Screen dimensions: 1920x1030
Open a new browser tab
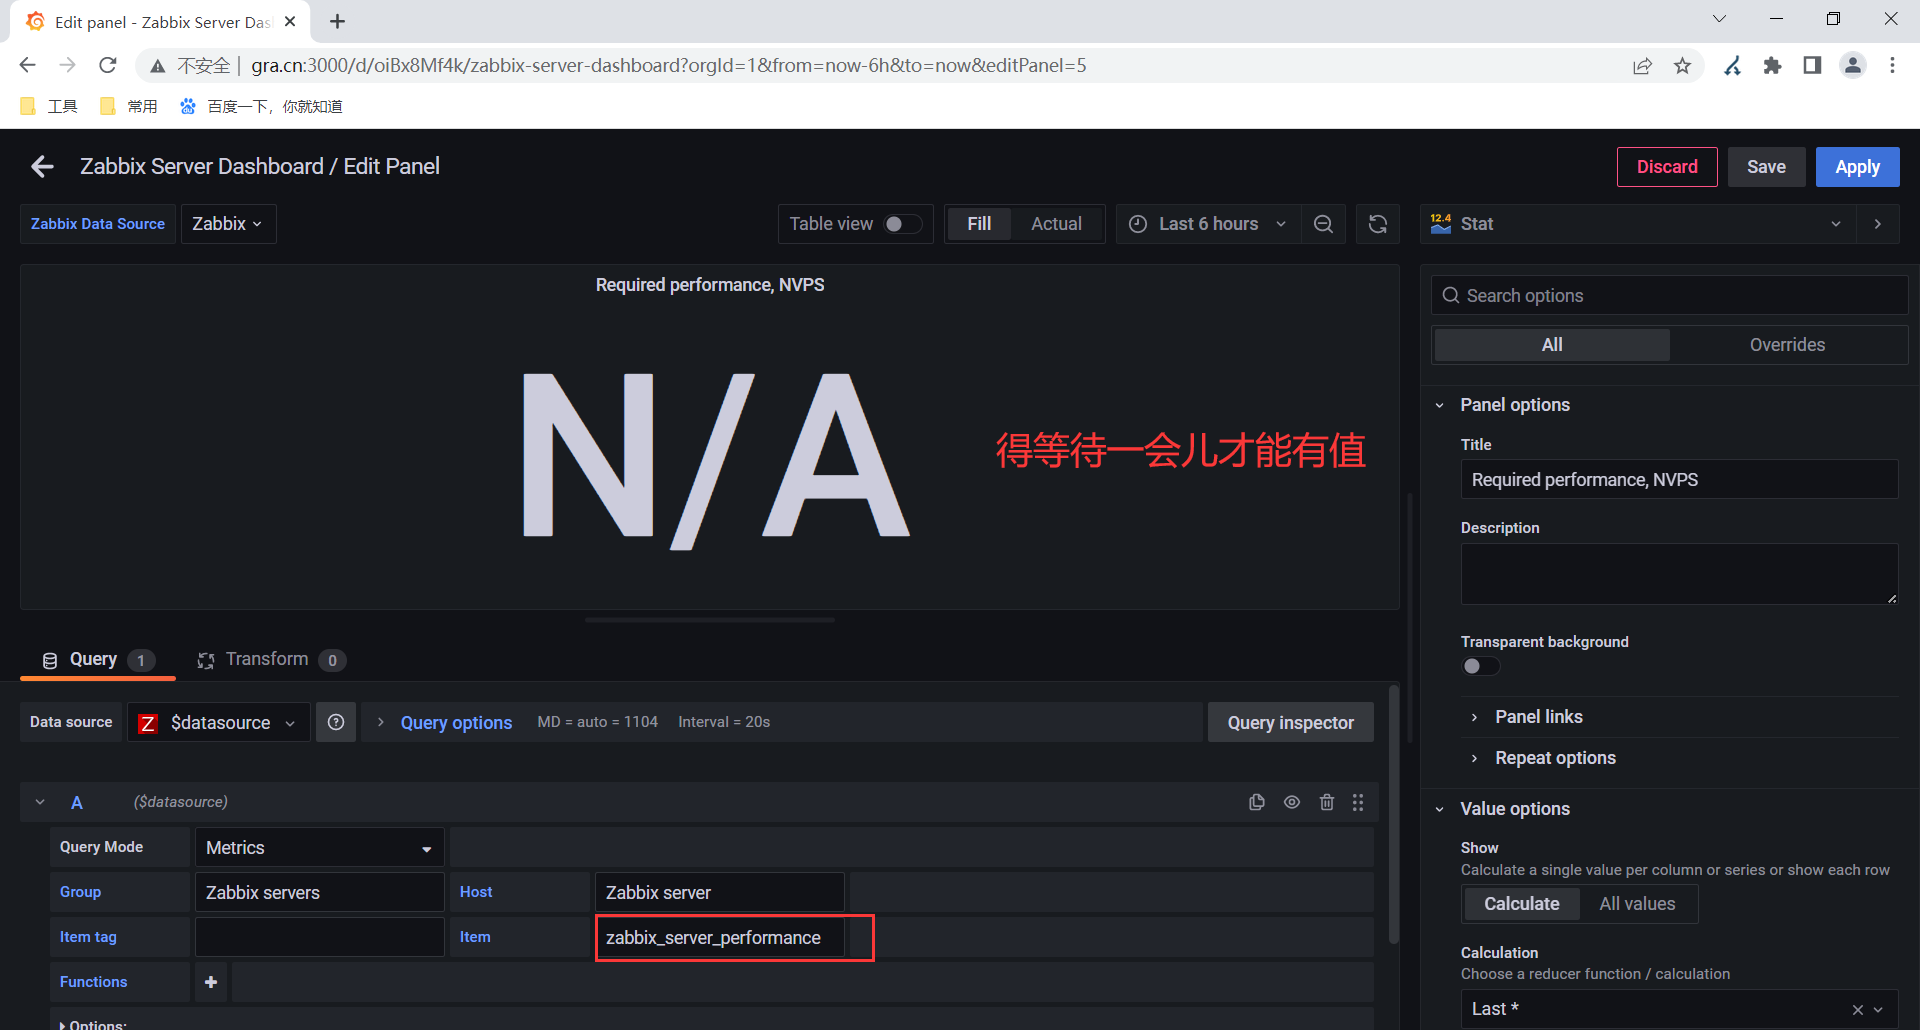(x=337, y=21)
